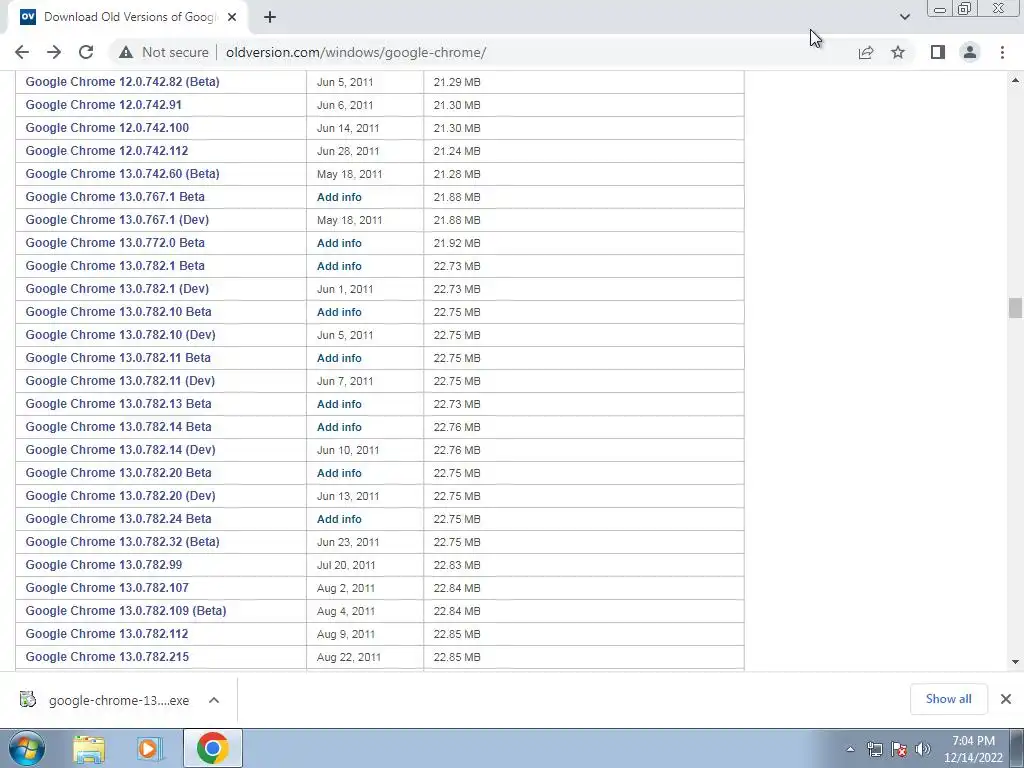The width and height of the screenshot is (1024, 768).
Task: Share this page icon
Action: point(866,52)
